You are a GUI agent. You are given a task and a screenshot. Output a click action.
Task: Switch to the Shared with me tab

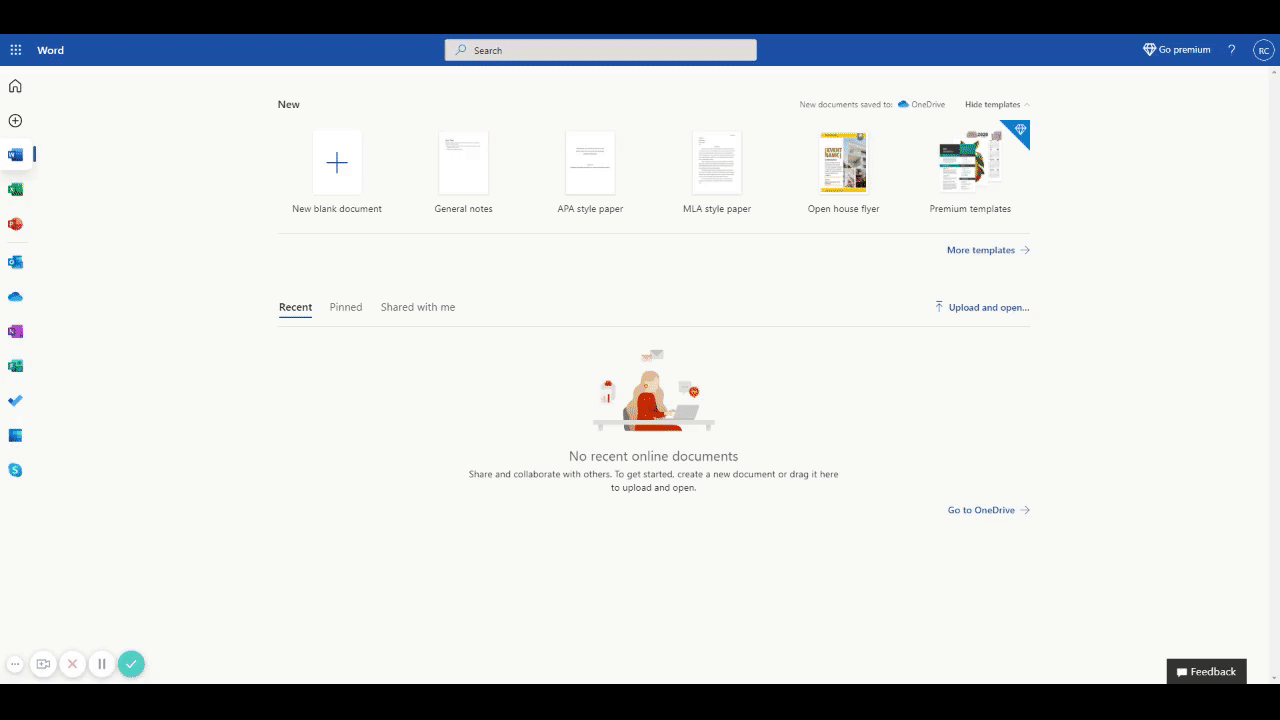417,307
